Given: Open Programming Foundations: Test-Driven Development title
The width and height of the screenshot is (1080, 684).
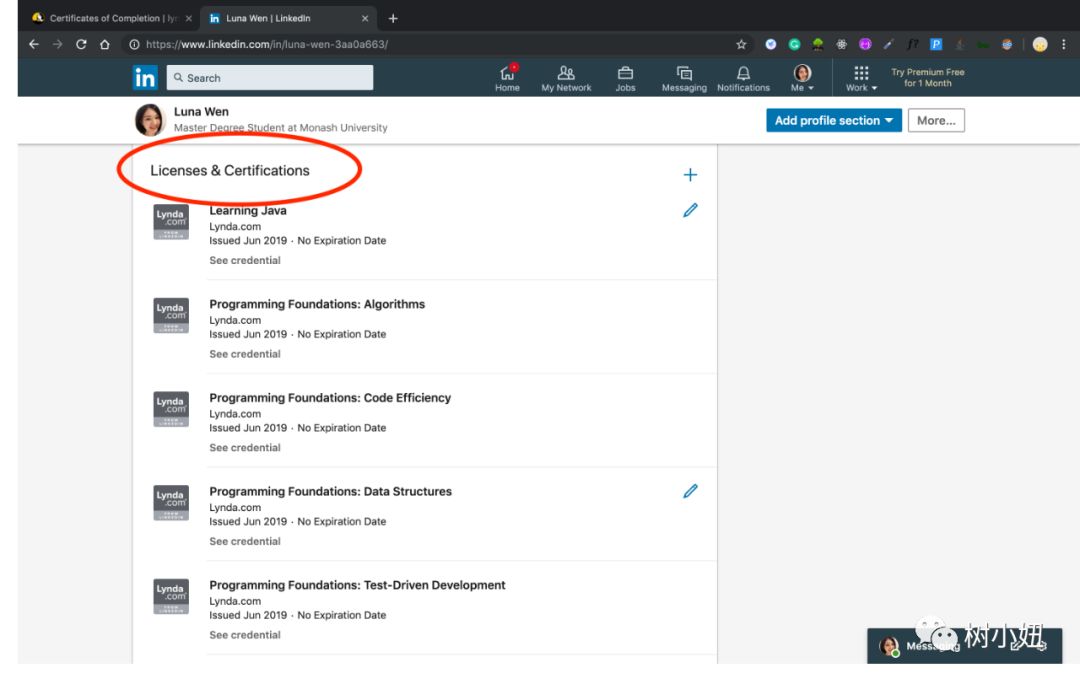Looking at the screenshot, I should 357,585.
